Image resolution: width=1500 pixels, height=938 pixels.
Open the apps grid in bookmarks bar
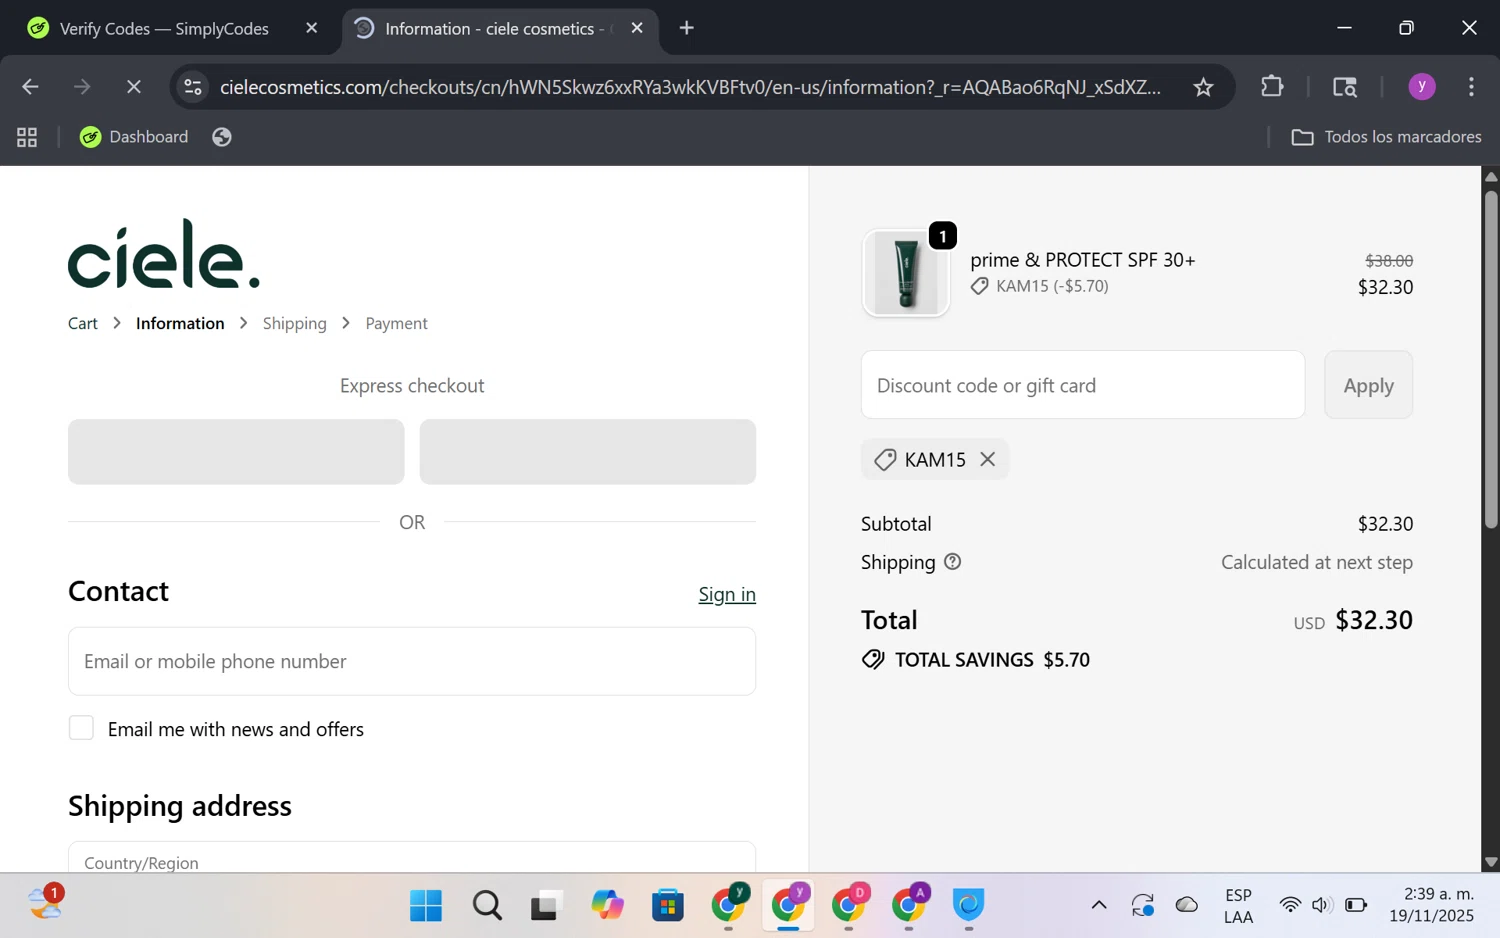click(27, 137)
